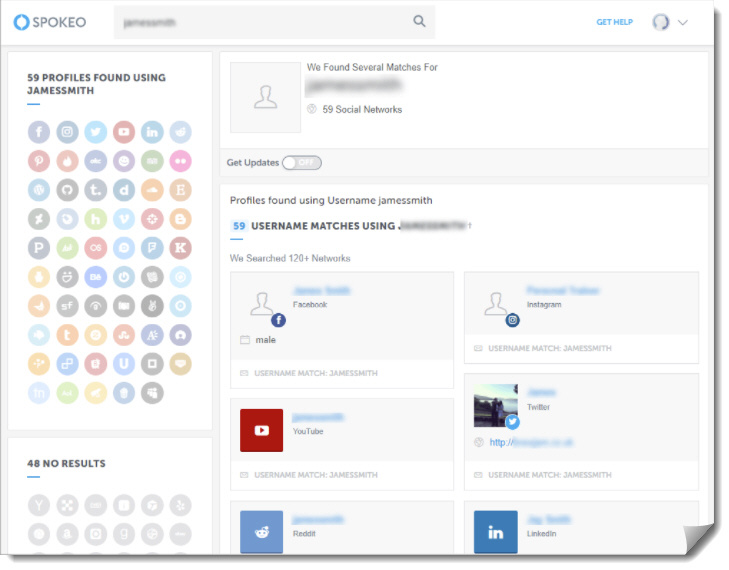Click the blurred name link on Facebook card

(x=322, y=291)
